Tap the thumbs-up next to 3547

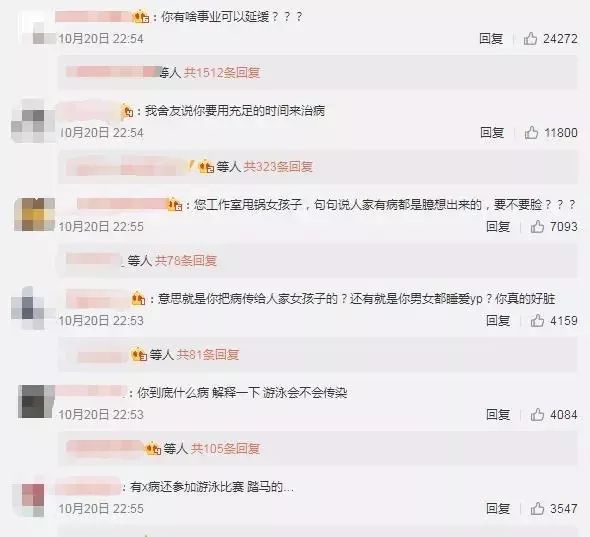pyautogui.click(x=537, y=508)
